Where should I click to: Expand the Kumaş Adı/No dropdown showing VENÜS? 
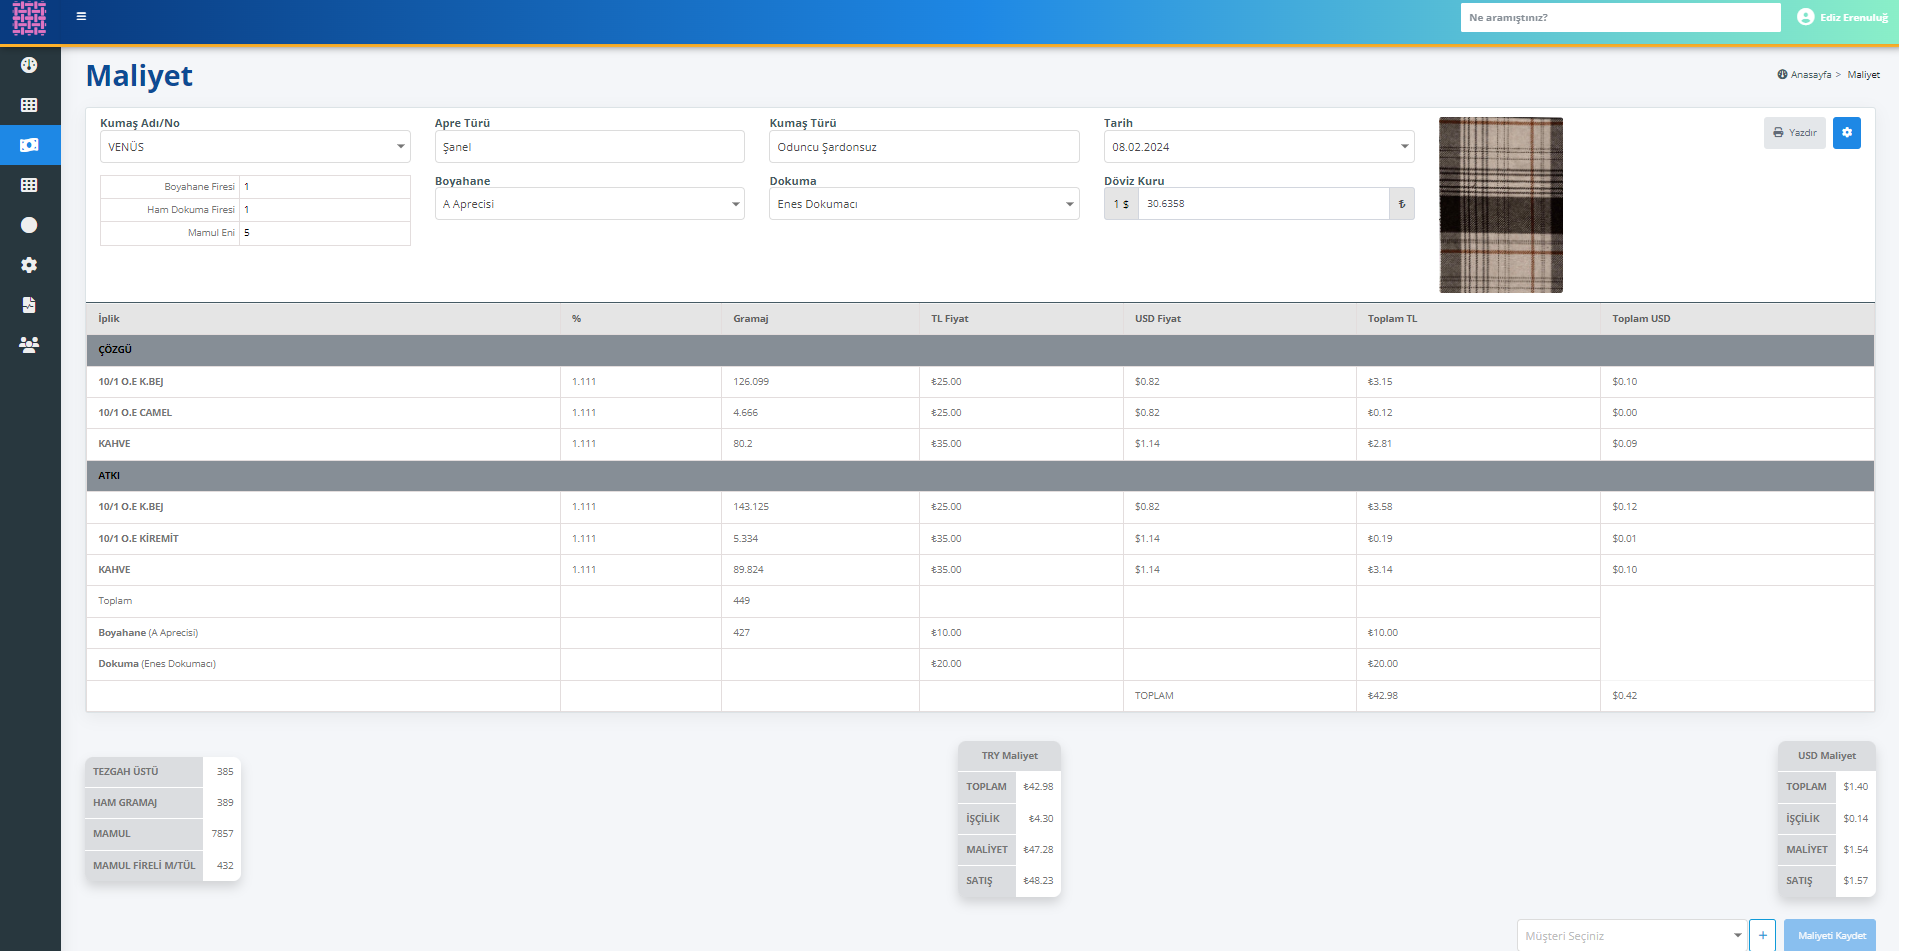(255, 147)
